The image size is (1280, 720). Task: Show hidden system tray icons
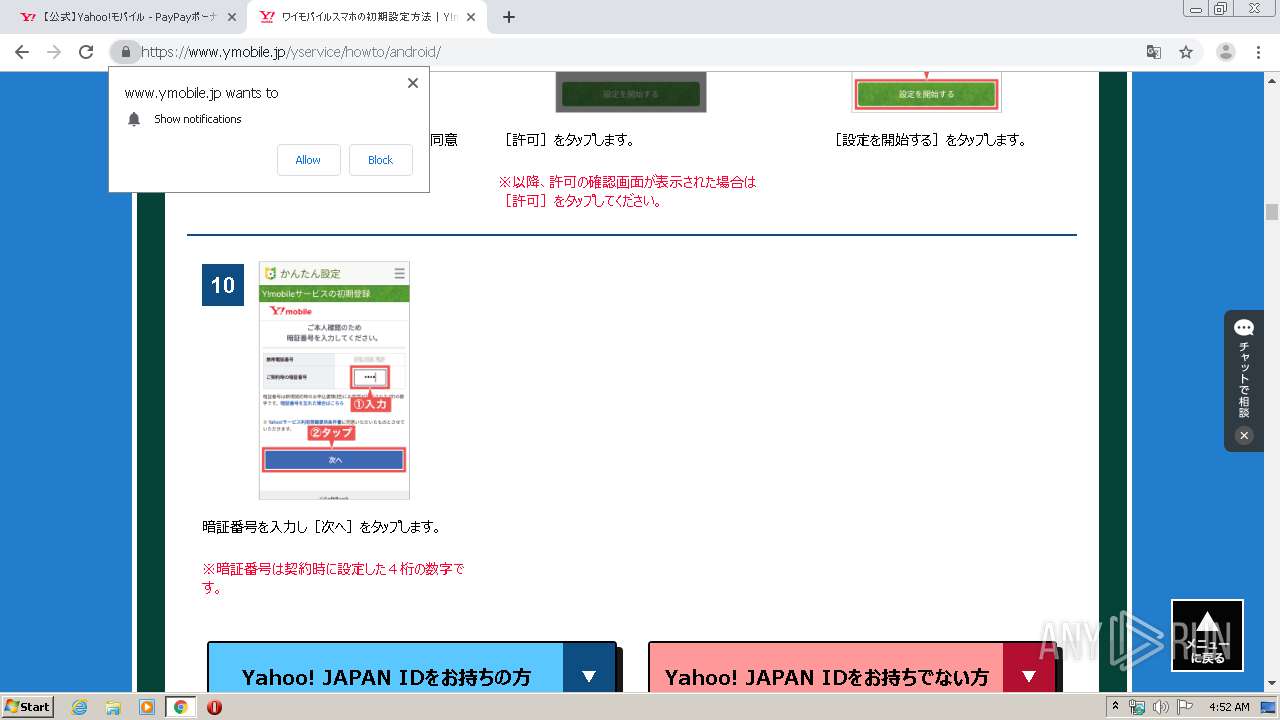[1116, 707]
